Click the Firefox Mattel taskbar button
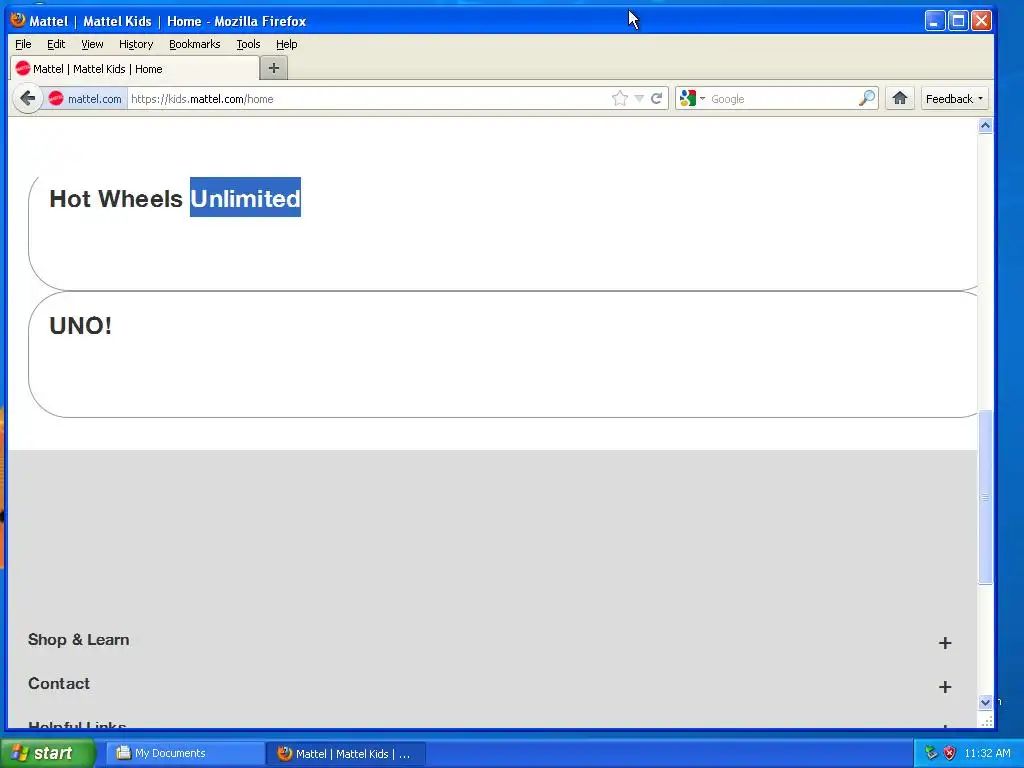Viewport: 1024px width, 768px height. coord(346,754)
